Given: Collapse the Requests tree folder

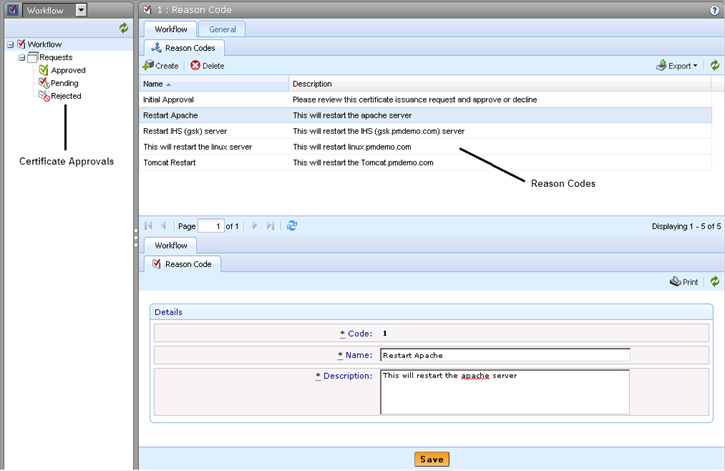Looking at the screenshot, I should (x=21, y=58).
